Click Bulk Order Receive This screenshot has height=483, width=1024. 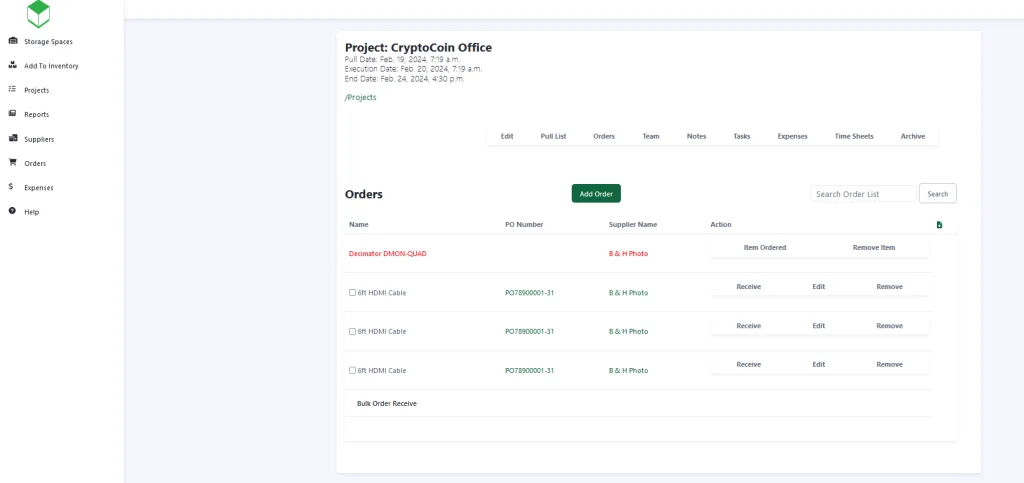pos(386,403)
